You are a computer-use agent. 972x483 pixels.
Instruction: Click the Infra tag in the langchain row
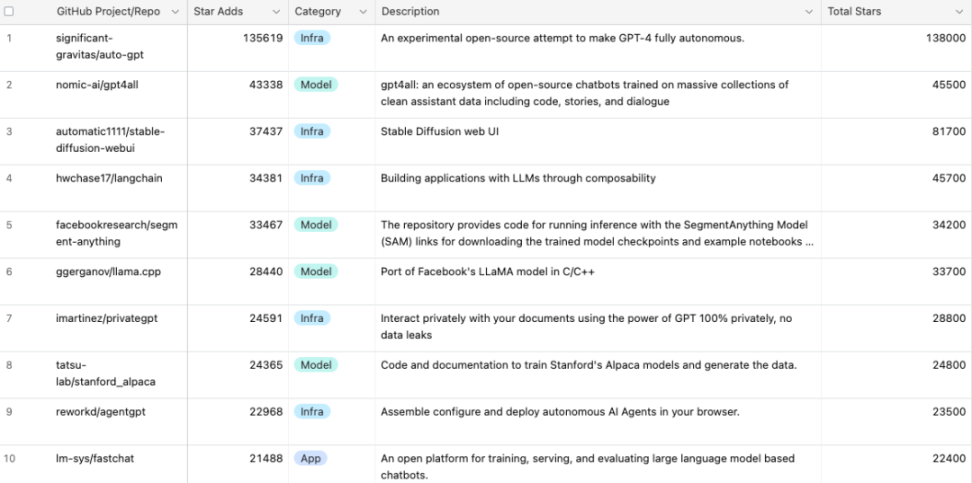pos(312,178)
